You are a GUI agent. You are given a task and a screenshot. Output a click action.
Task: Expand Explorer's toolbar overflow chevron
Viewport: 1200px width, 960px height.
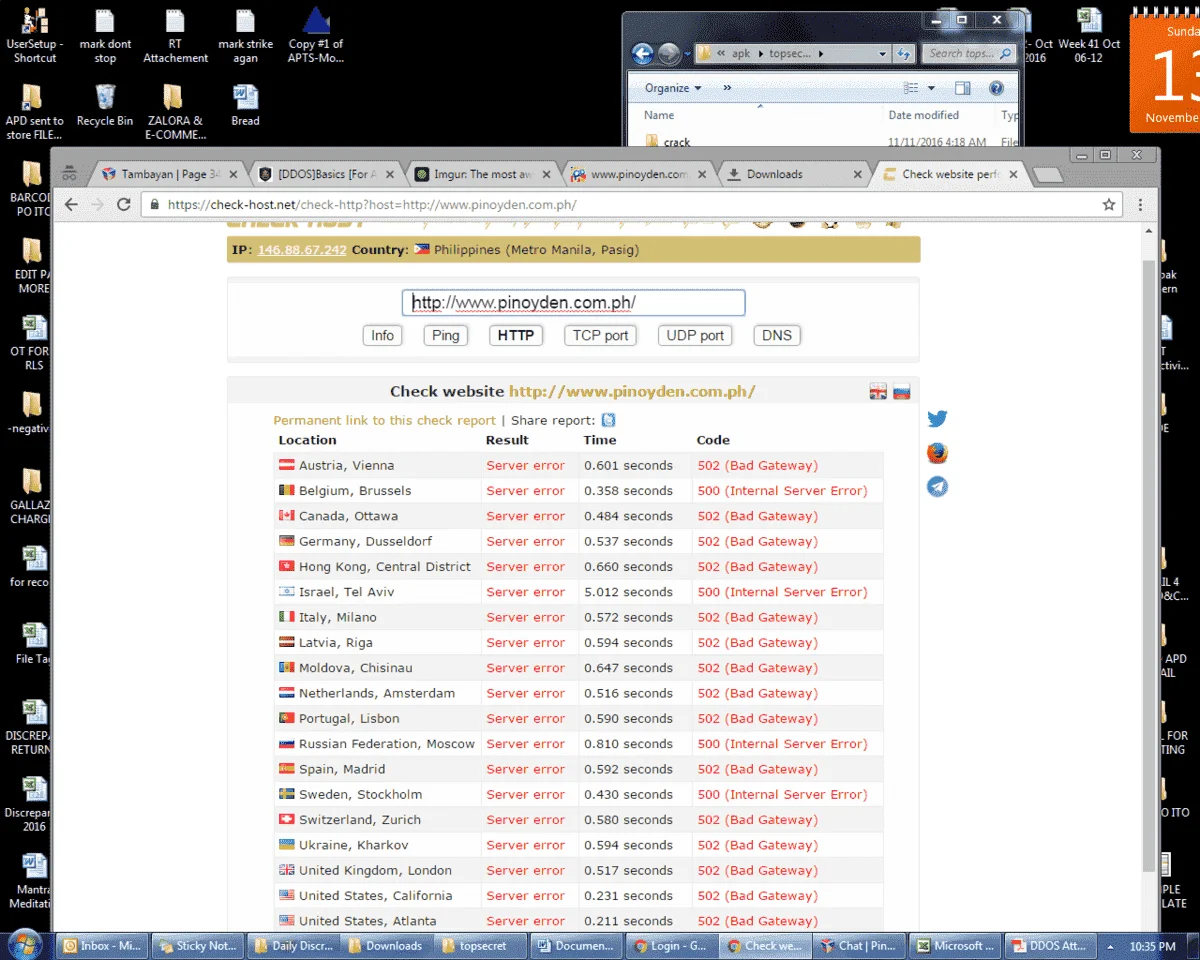pos(727,88)
